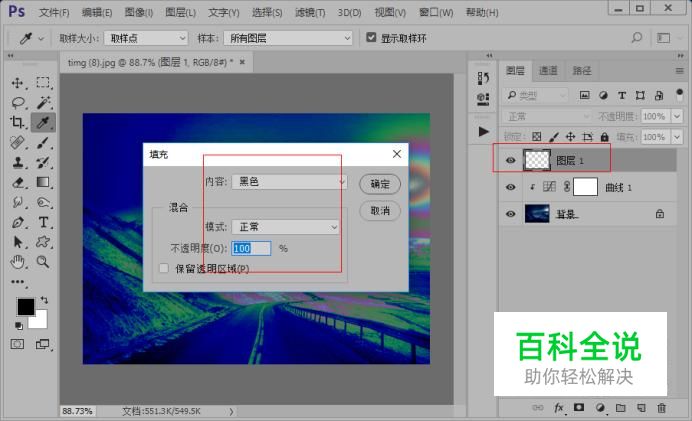This screenshot has height=421, width=692.
Task: Swap foreground and background colors
Action: pyautogui.click(x=44, y=300)
